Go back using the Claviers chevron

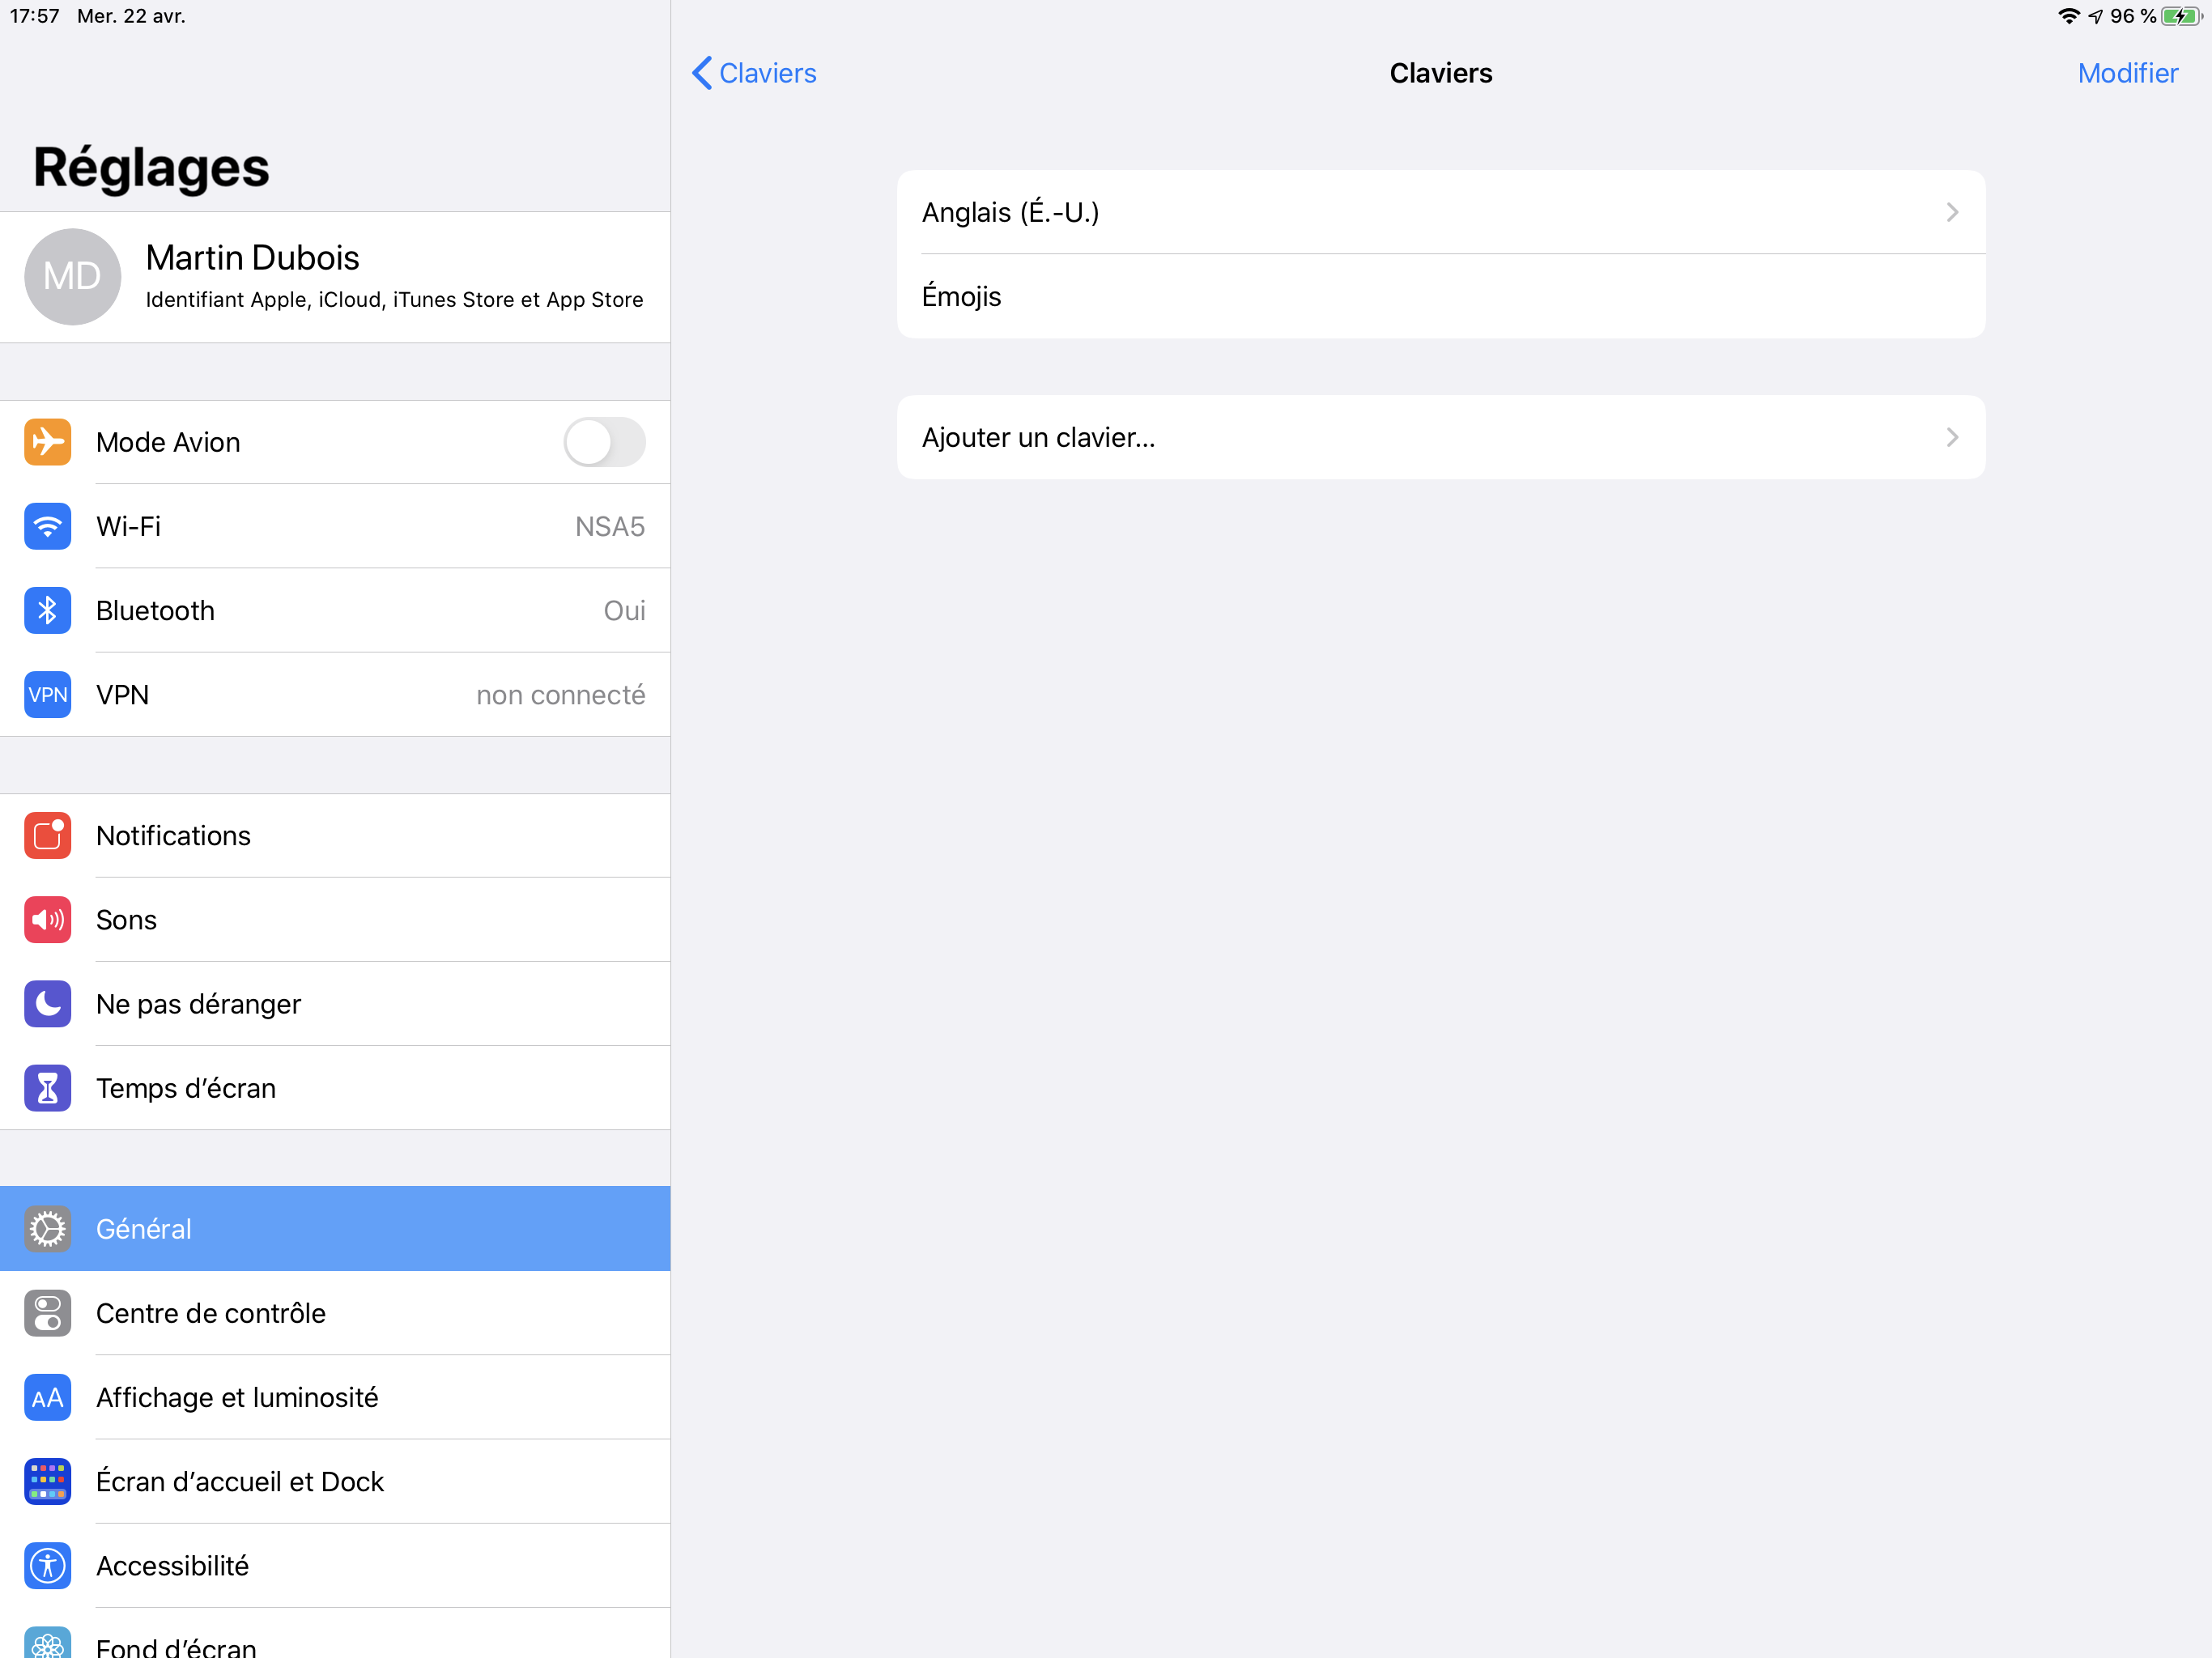[x=703, y=73]
